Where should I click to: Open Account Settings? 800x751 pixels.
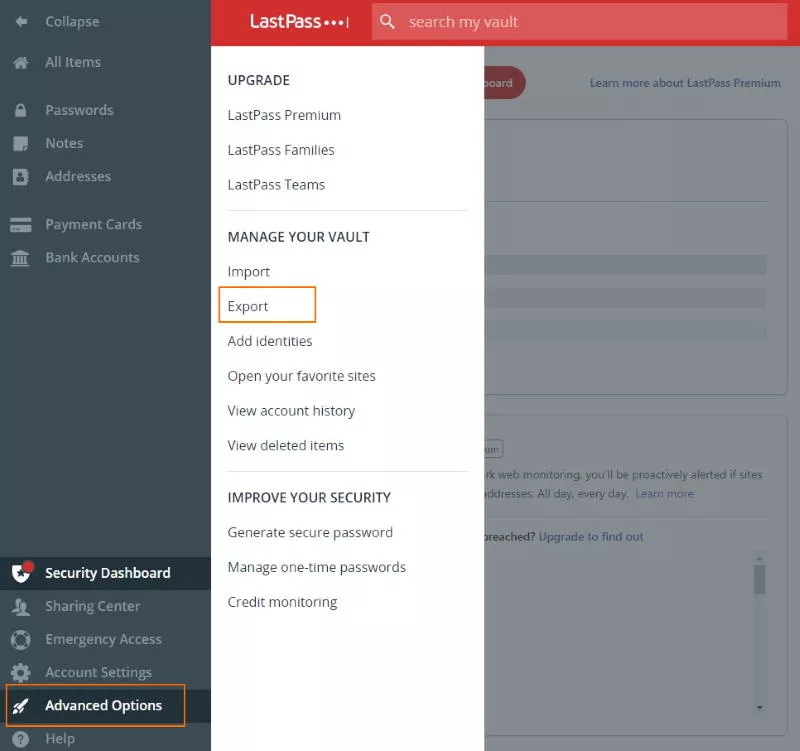(96, 672)
